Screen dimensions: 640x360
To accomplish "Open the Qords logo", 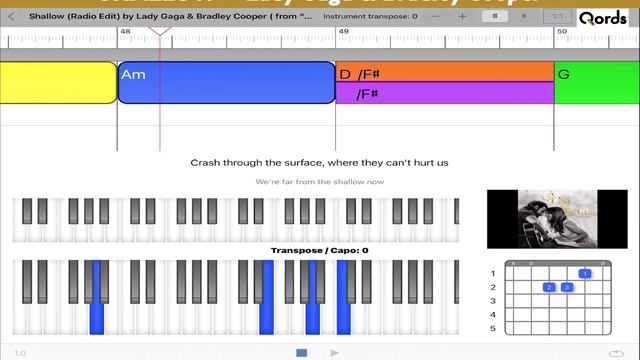I will click(x=602, y=18).
